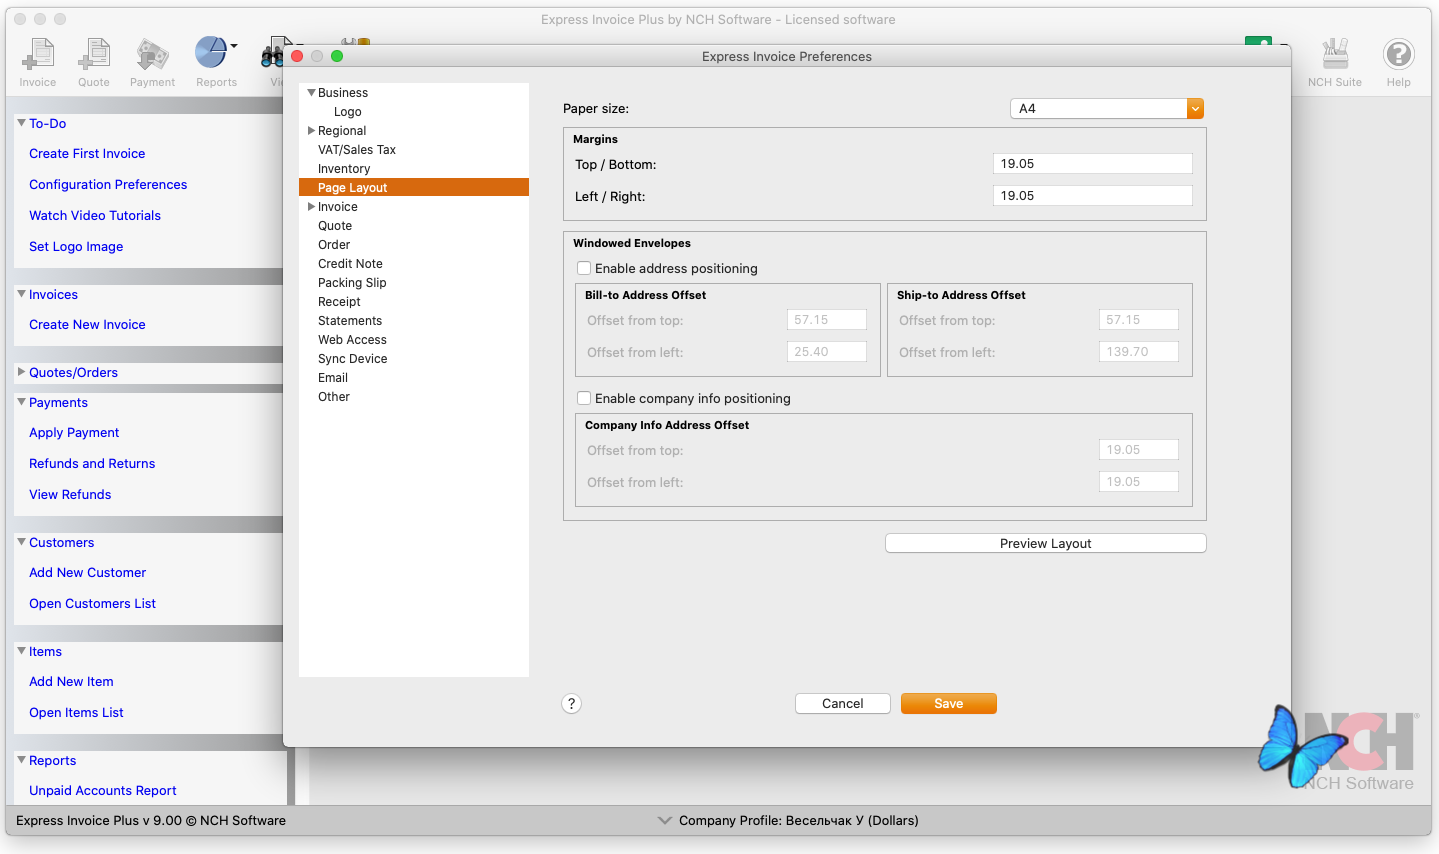Select Page Layout preferences page
Screen dimensions: 1439x854
414,188
